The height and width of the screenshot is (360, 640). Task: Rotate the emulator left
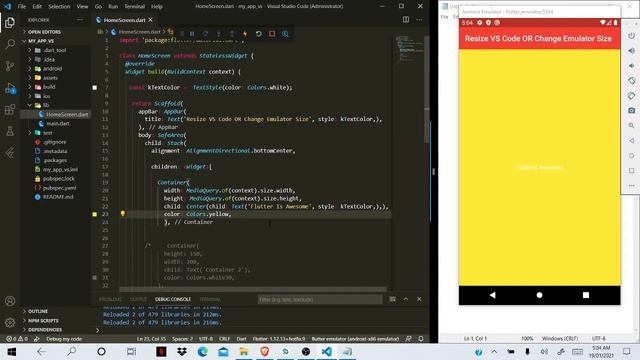631,80
